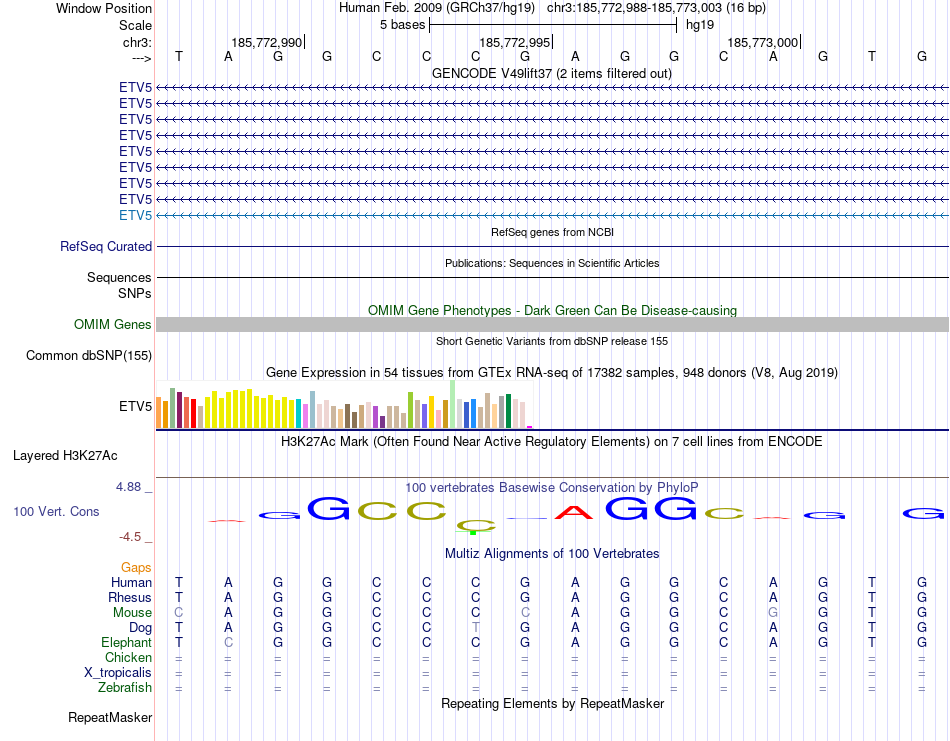Click the red A in the PhyloP logo
This screenshot has width=950, height=741.
coord(574,513)
